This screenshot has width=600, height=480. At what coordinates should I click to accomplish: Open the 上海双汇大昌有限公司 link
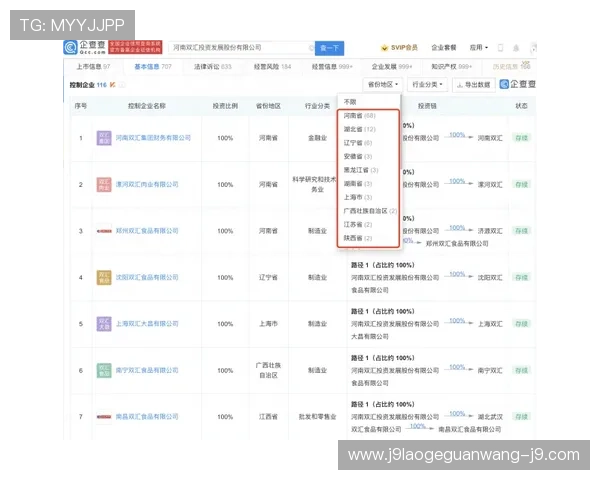tap(147, 324)
